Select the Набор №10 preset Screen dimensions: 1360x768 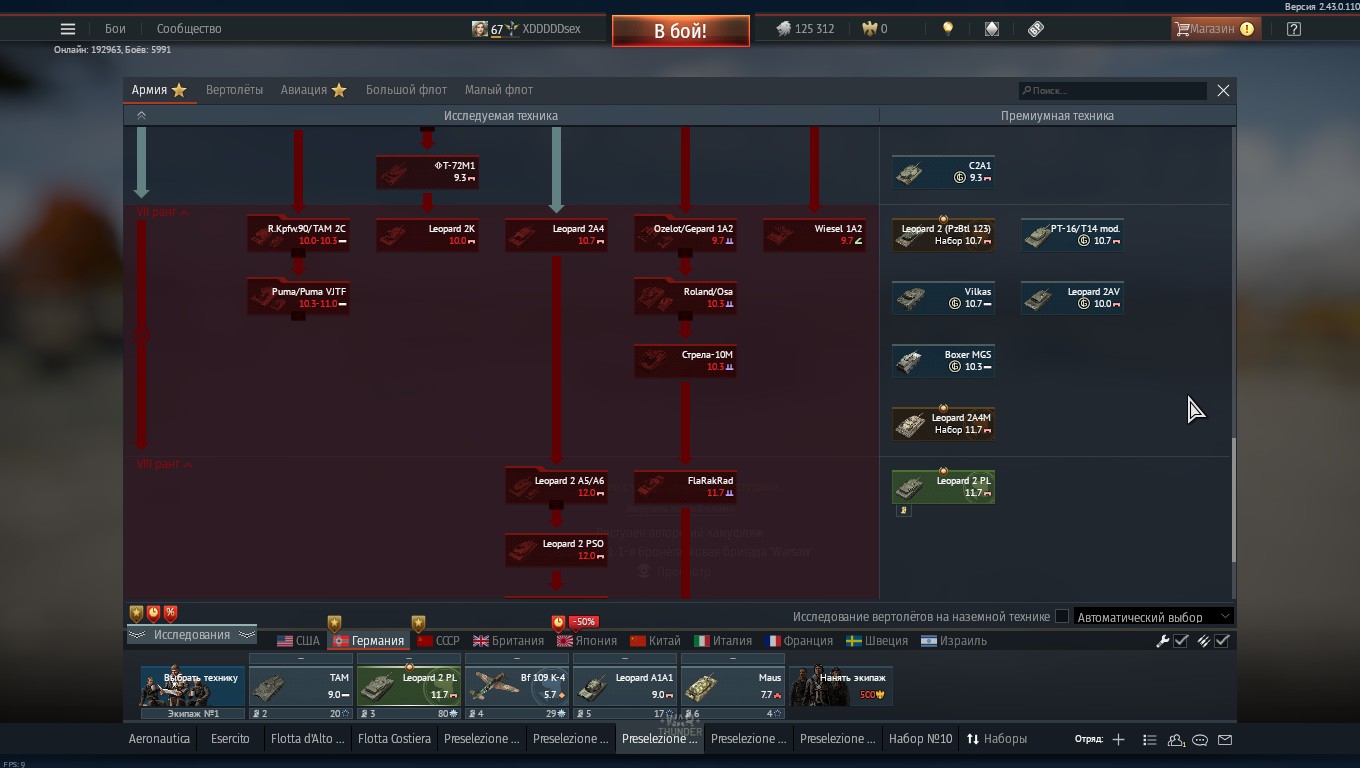click(920, 739)
